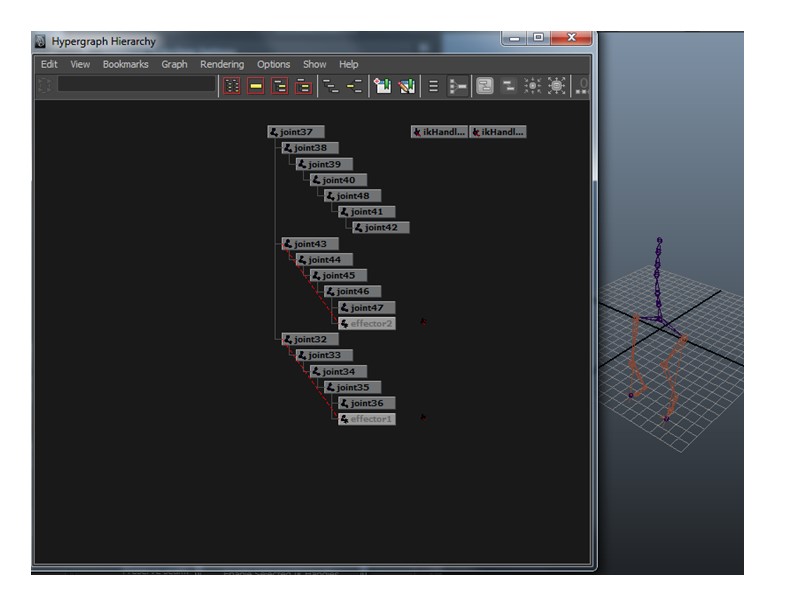Open the Rendering menu
This screenshot has width=800, height=600.
tap(221, 64)
